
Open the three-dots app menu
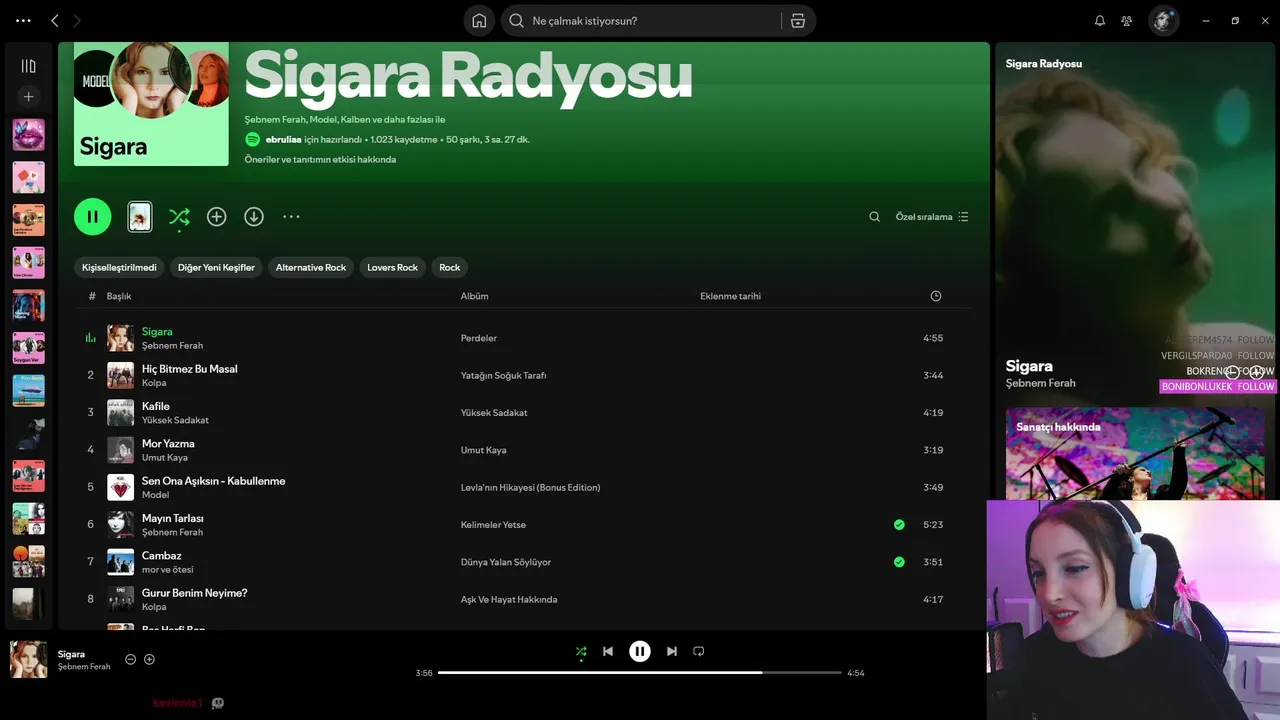tap(23, 20)
